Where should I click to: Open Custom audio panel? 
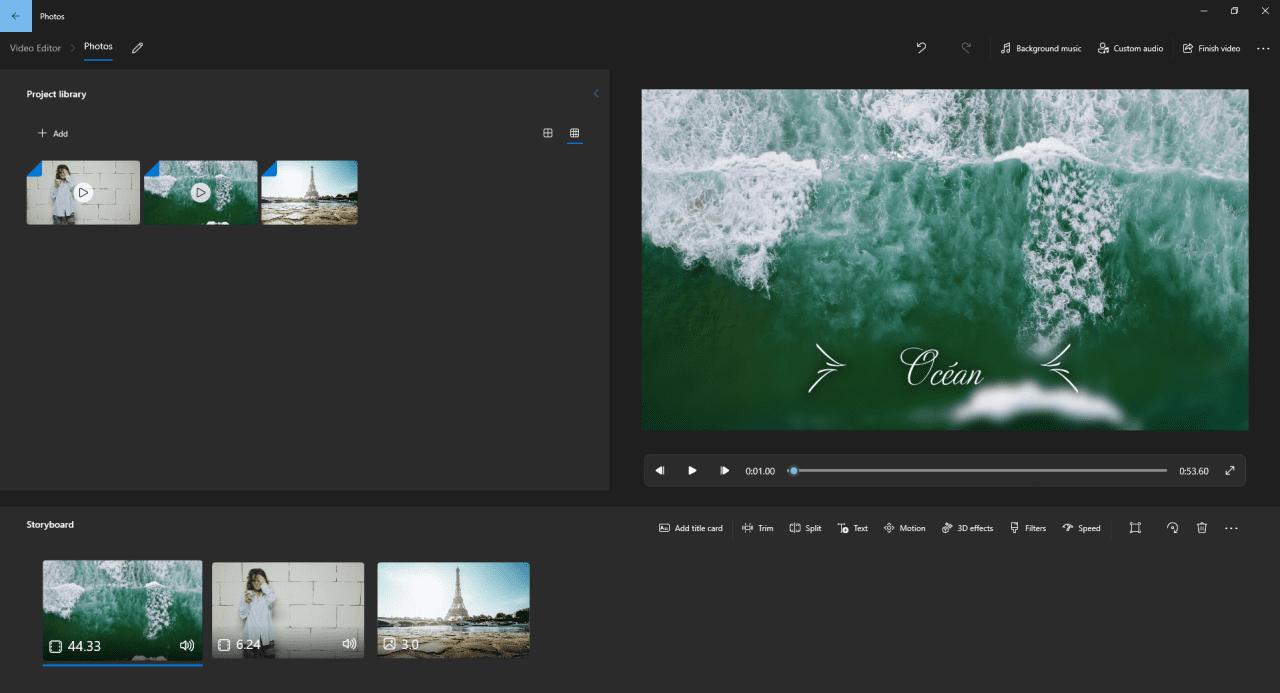coord(1130,48)
